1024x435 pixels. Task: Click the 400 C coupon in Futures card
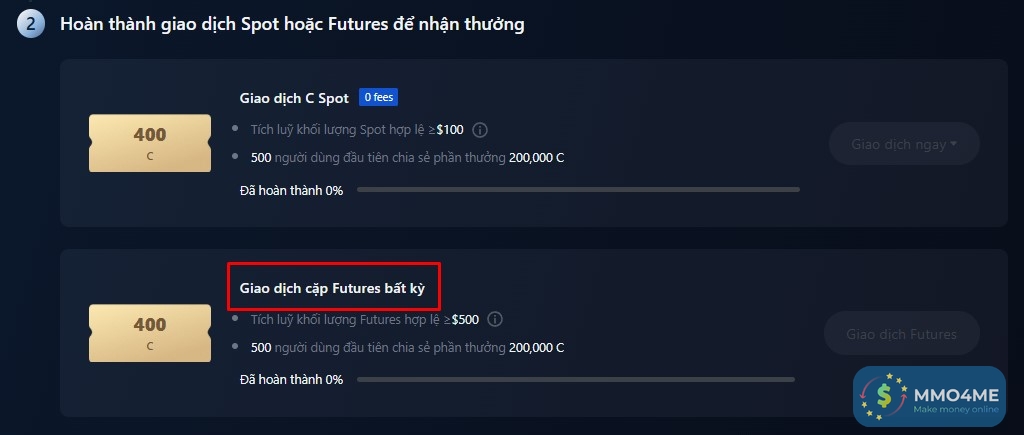(150, 333)
